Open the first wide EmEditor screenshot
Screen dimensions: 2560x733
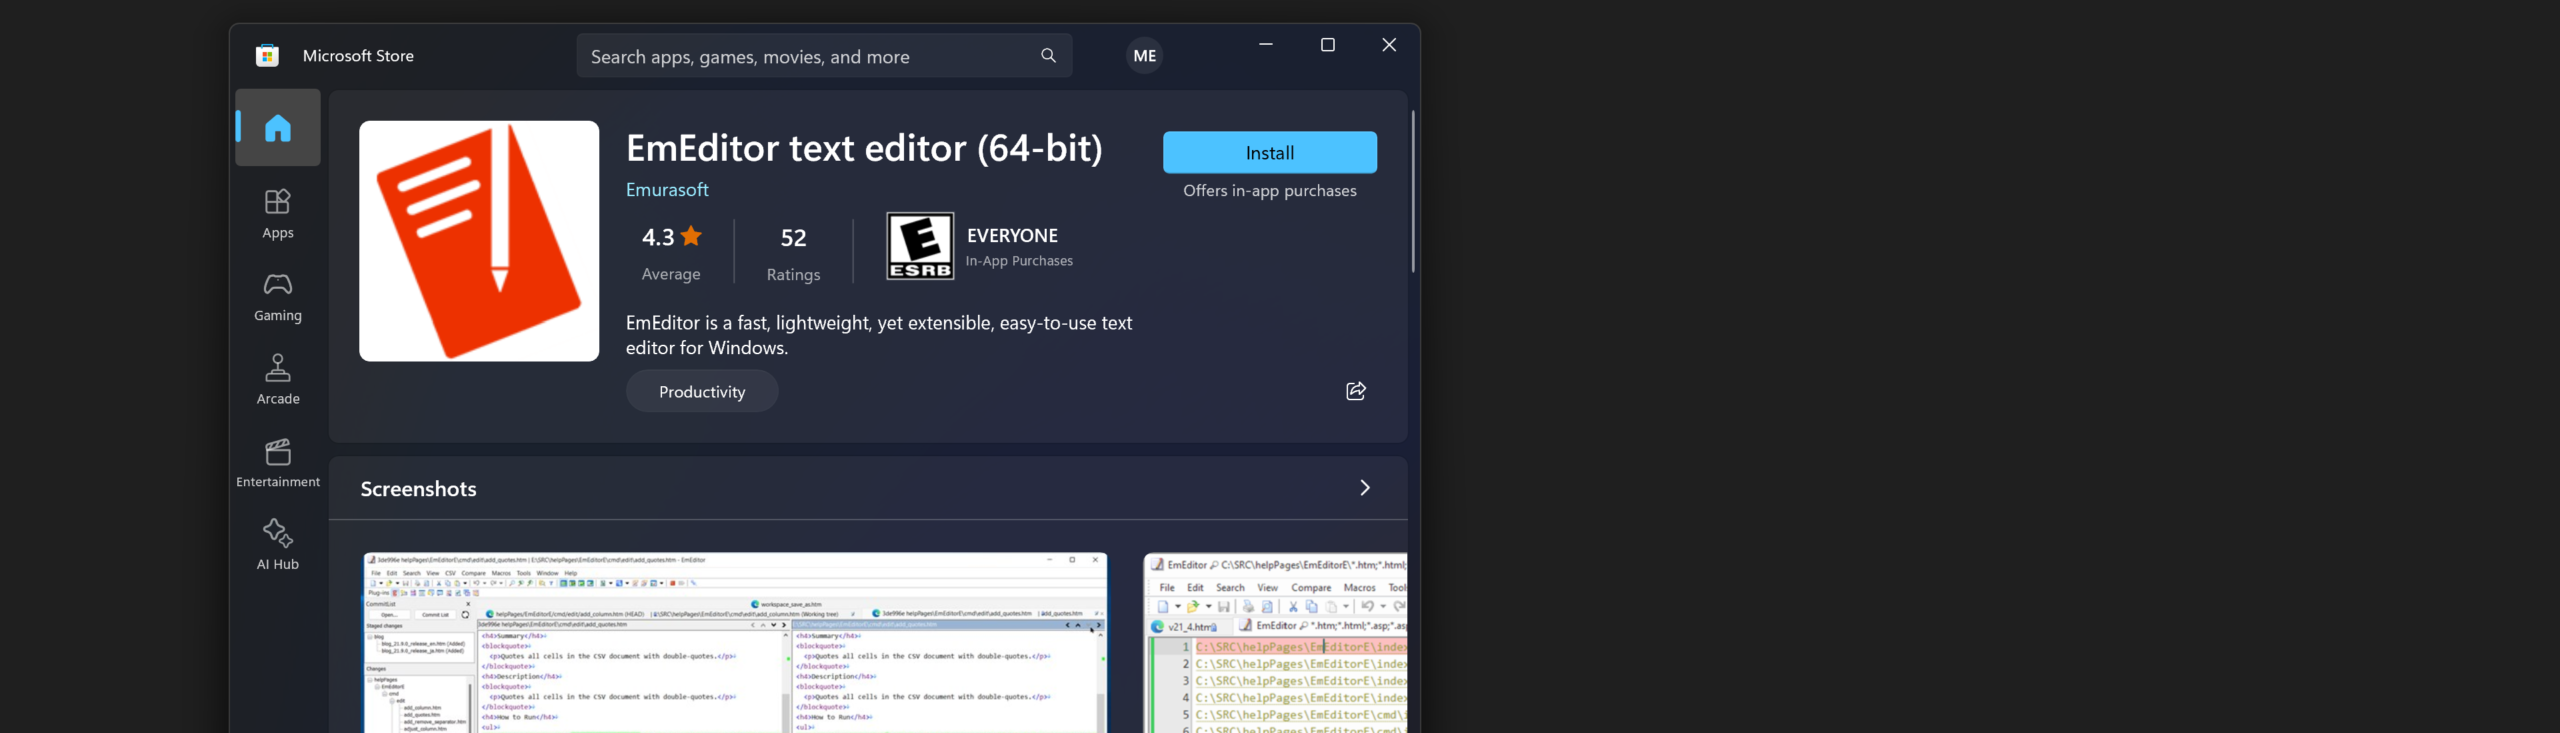click(x=735, y=642)
